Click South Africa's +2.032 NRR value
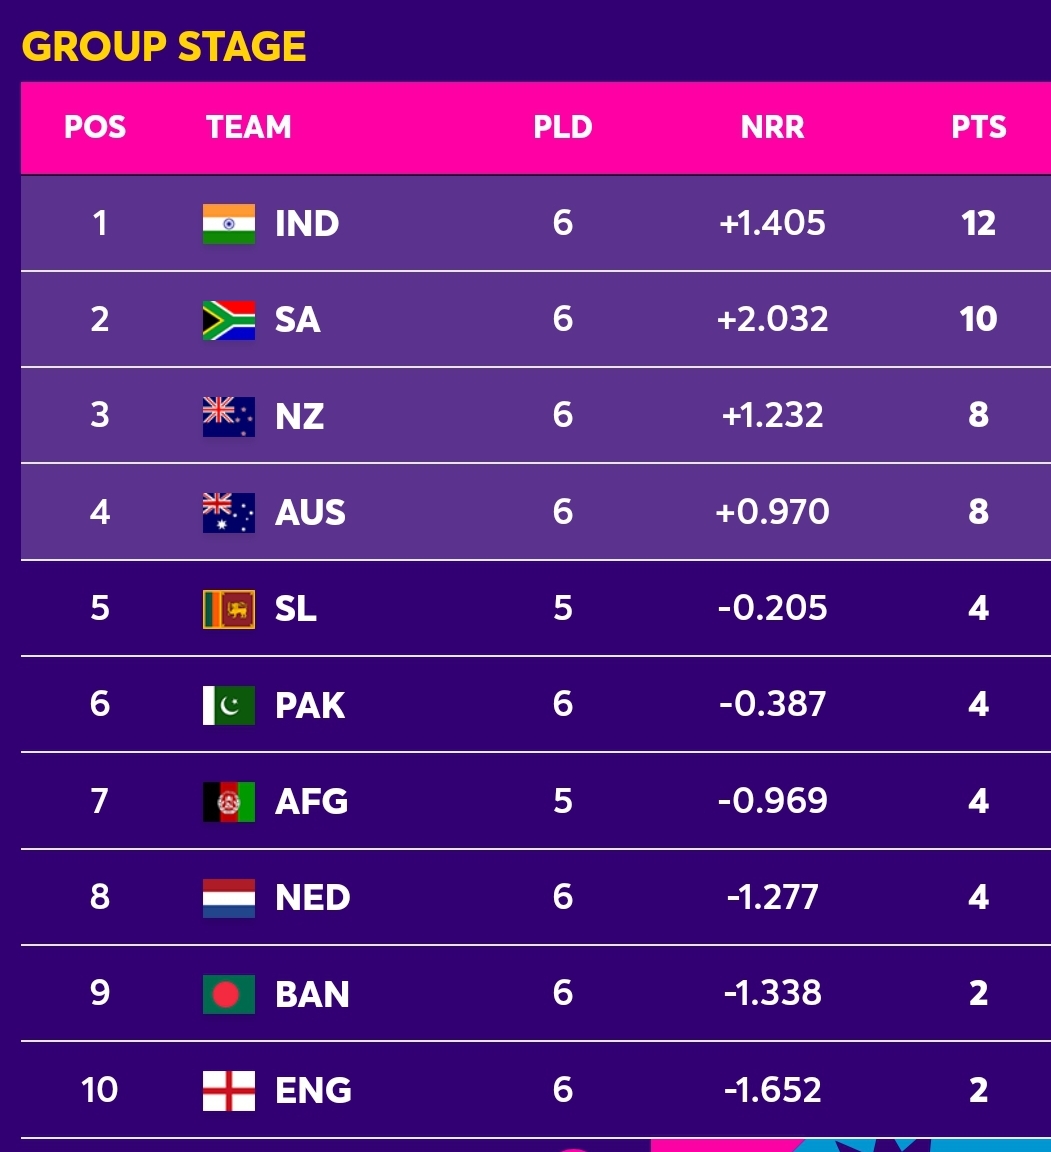The image size is (1051, 1152). coord(772,320)
